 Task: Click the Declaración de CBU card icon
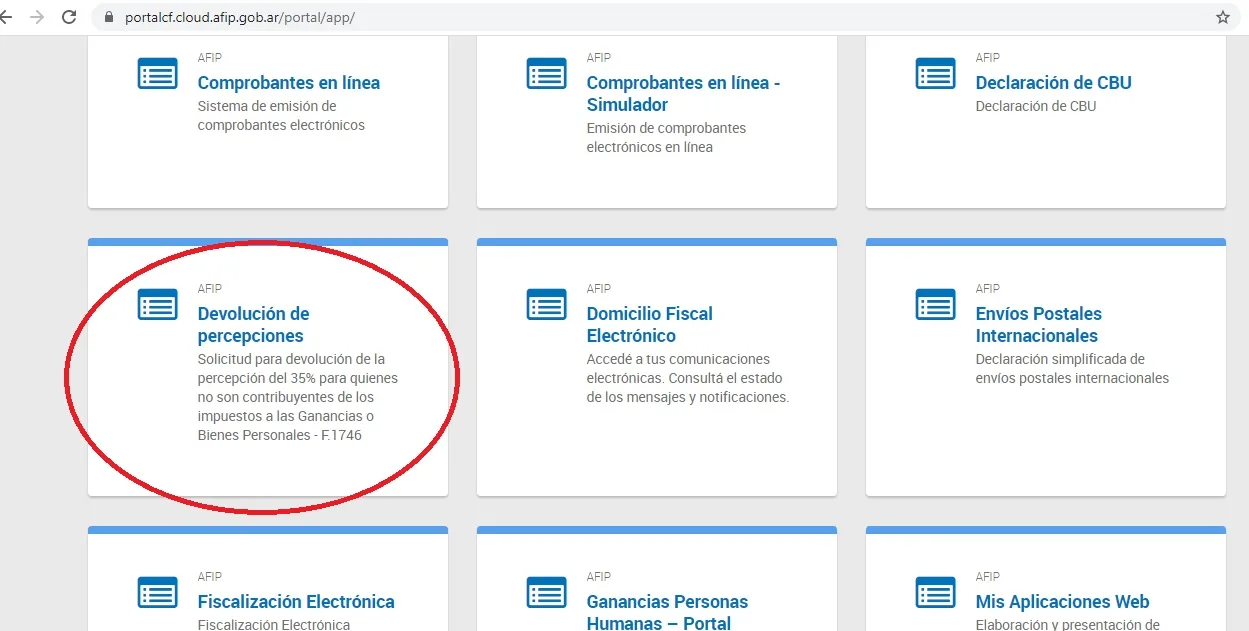[x=935, y=73]
